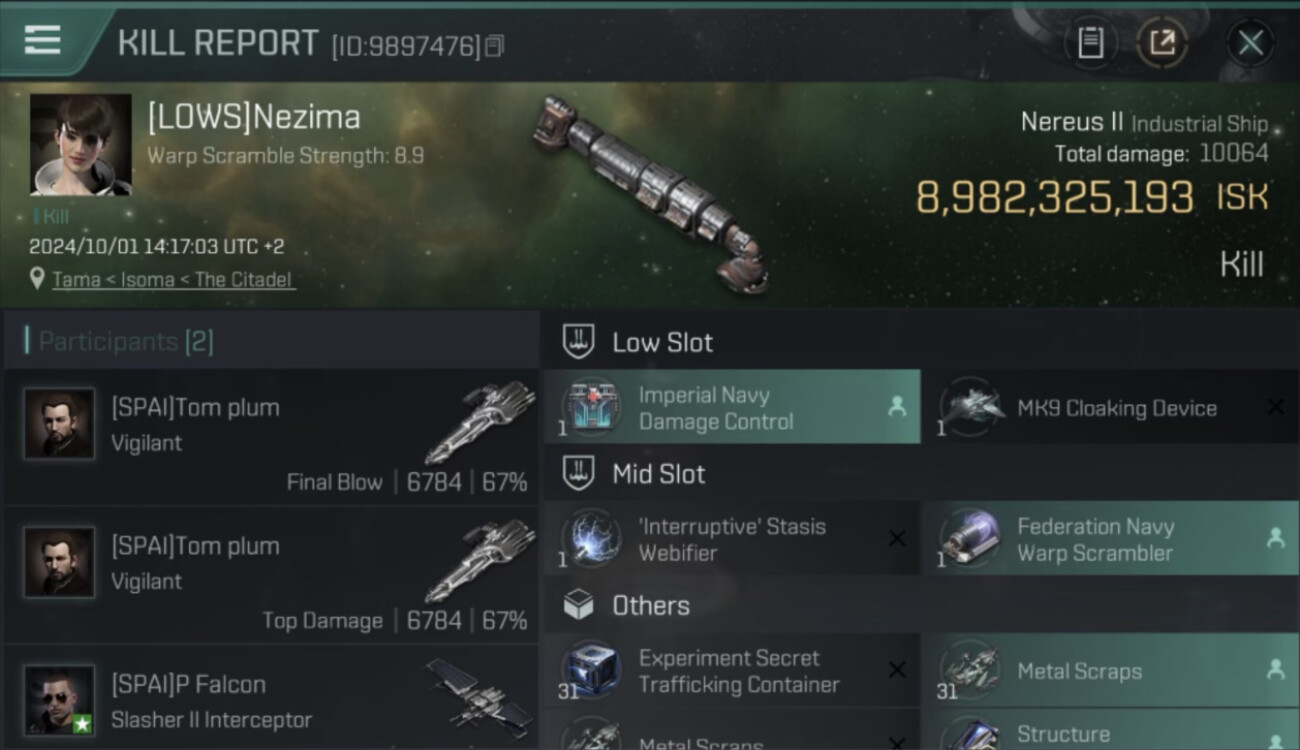The height and width of the screenshot is (750, 1300).
Task: Click the Nereus II ship image
Action: coord(652,192)
